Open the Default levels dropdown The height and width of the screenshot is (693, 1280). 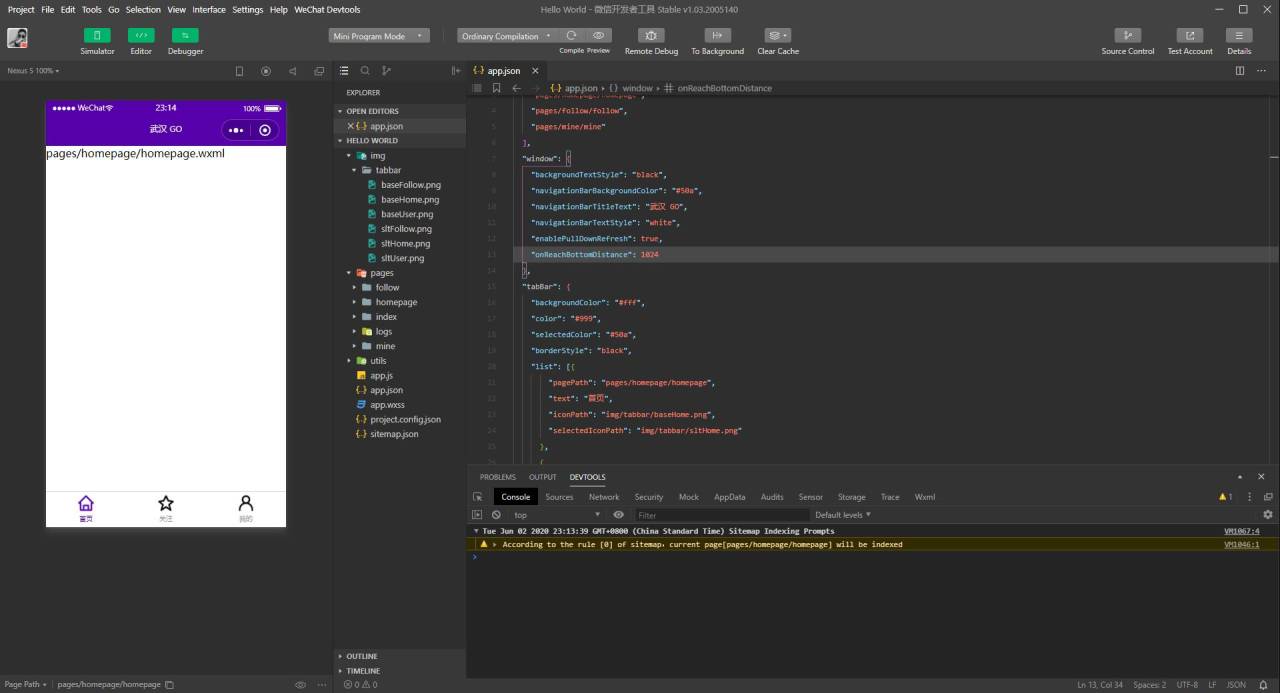(842, 515)
